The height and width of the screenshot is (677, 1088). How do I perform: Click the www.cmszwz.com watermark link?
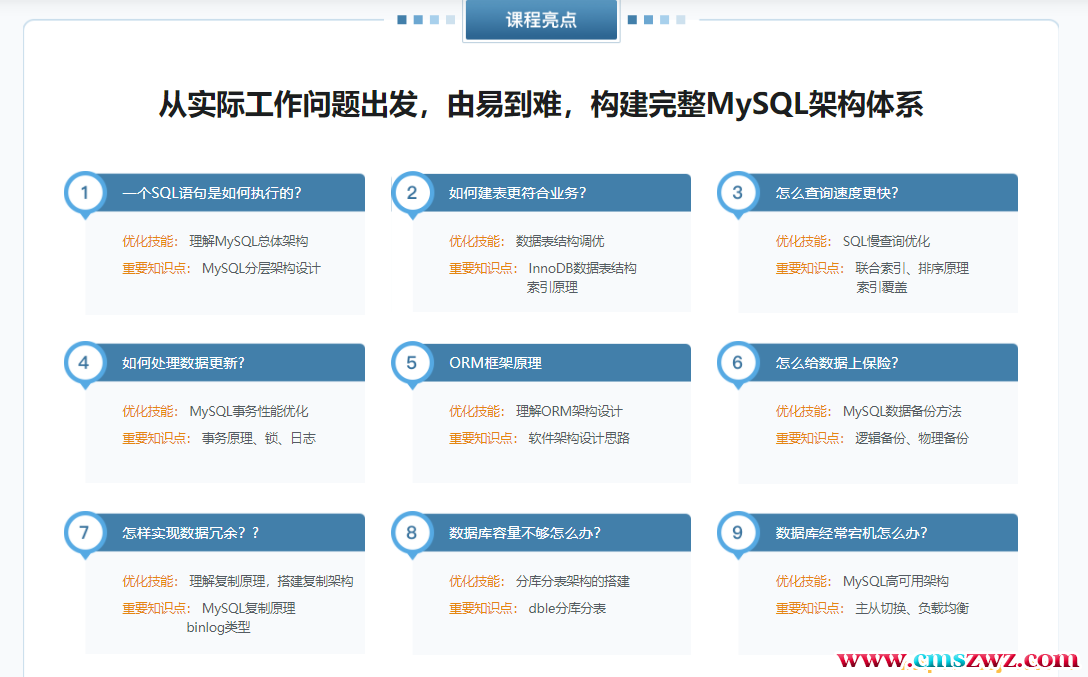pyautogui.click(x=957, y=660)
